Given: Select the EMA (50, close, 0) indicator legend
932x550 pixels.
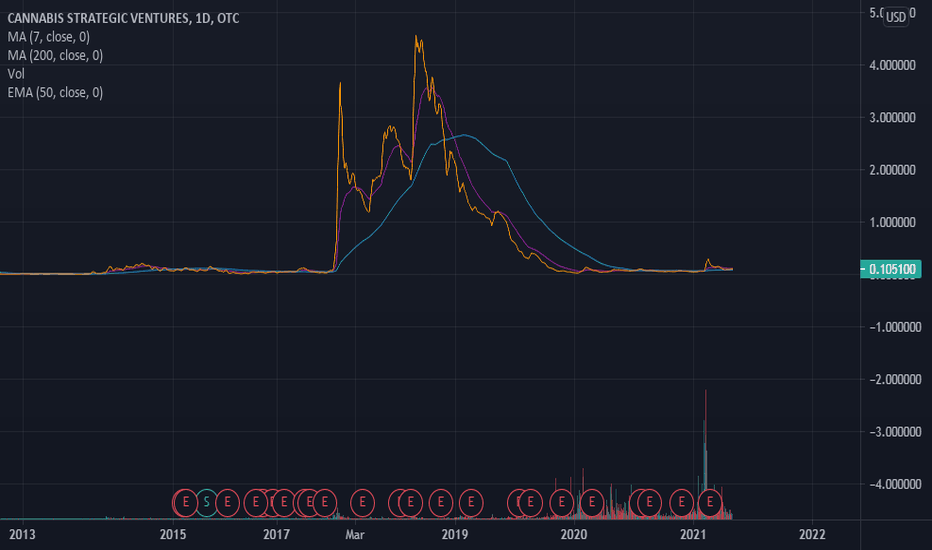Looking at the screenshot, I should [55, 92].
